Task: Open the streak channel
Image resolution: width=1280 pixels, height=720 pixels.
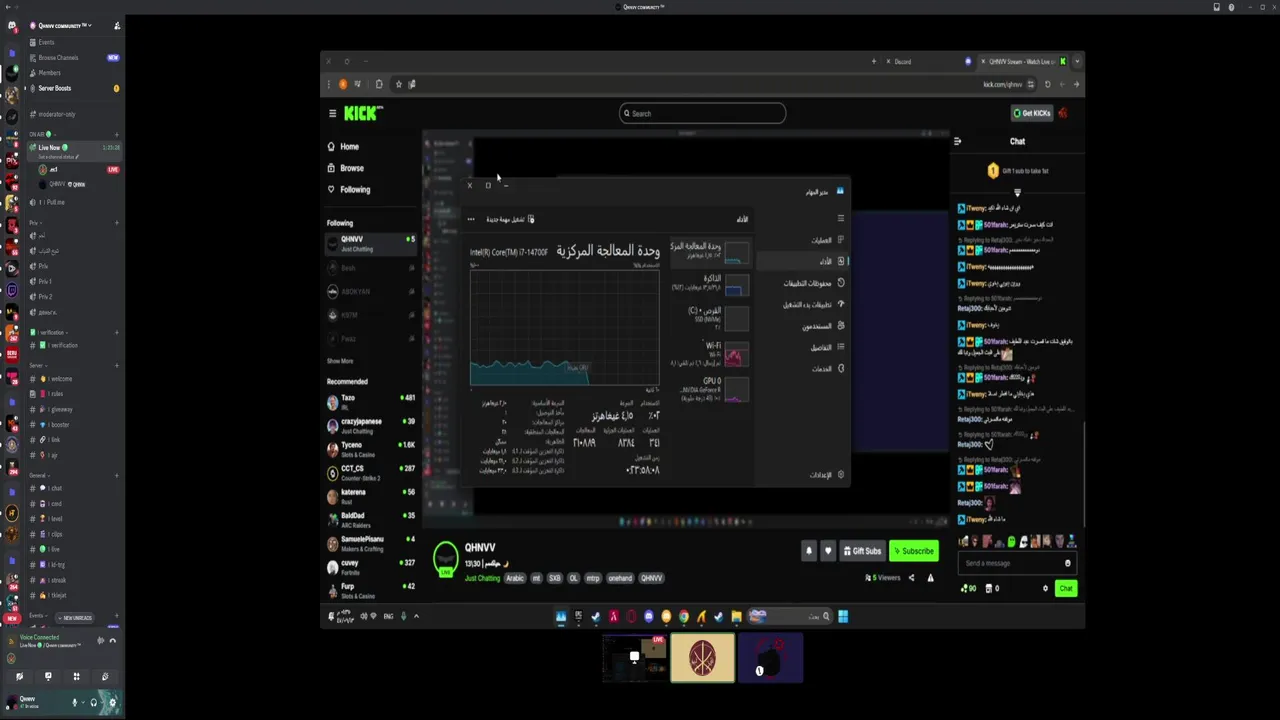Action: [x=72, y=580]
